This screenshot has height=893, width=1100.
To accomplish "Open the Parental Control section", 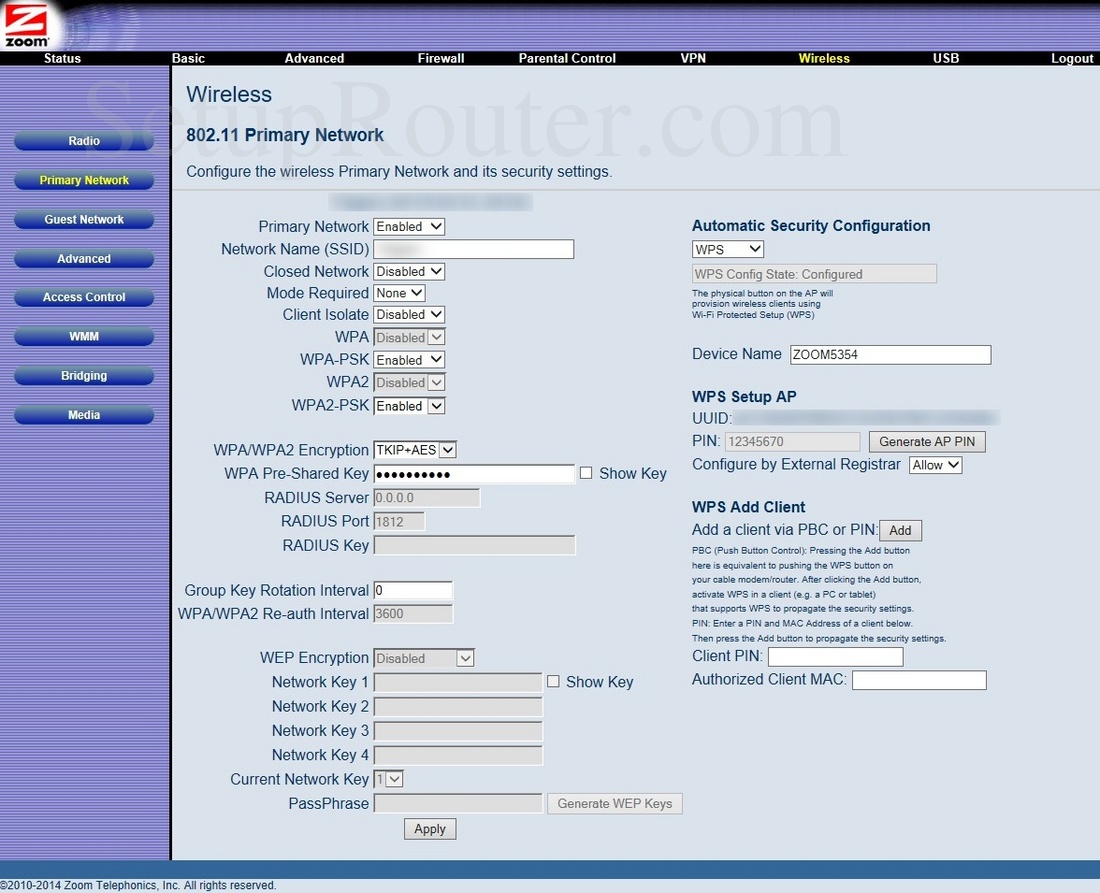I will 566,58.
